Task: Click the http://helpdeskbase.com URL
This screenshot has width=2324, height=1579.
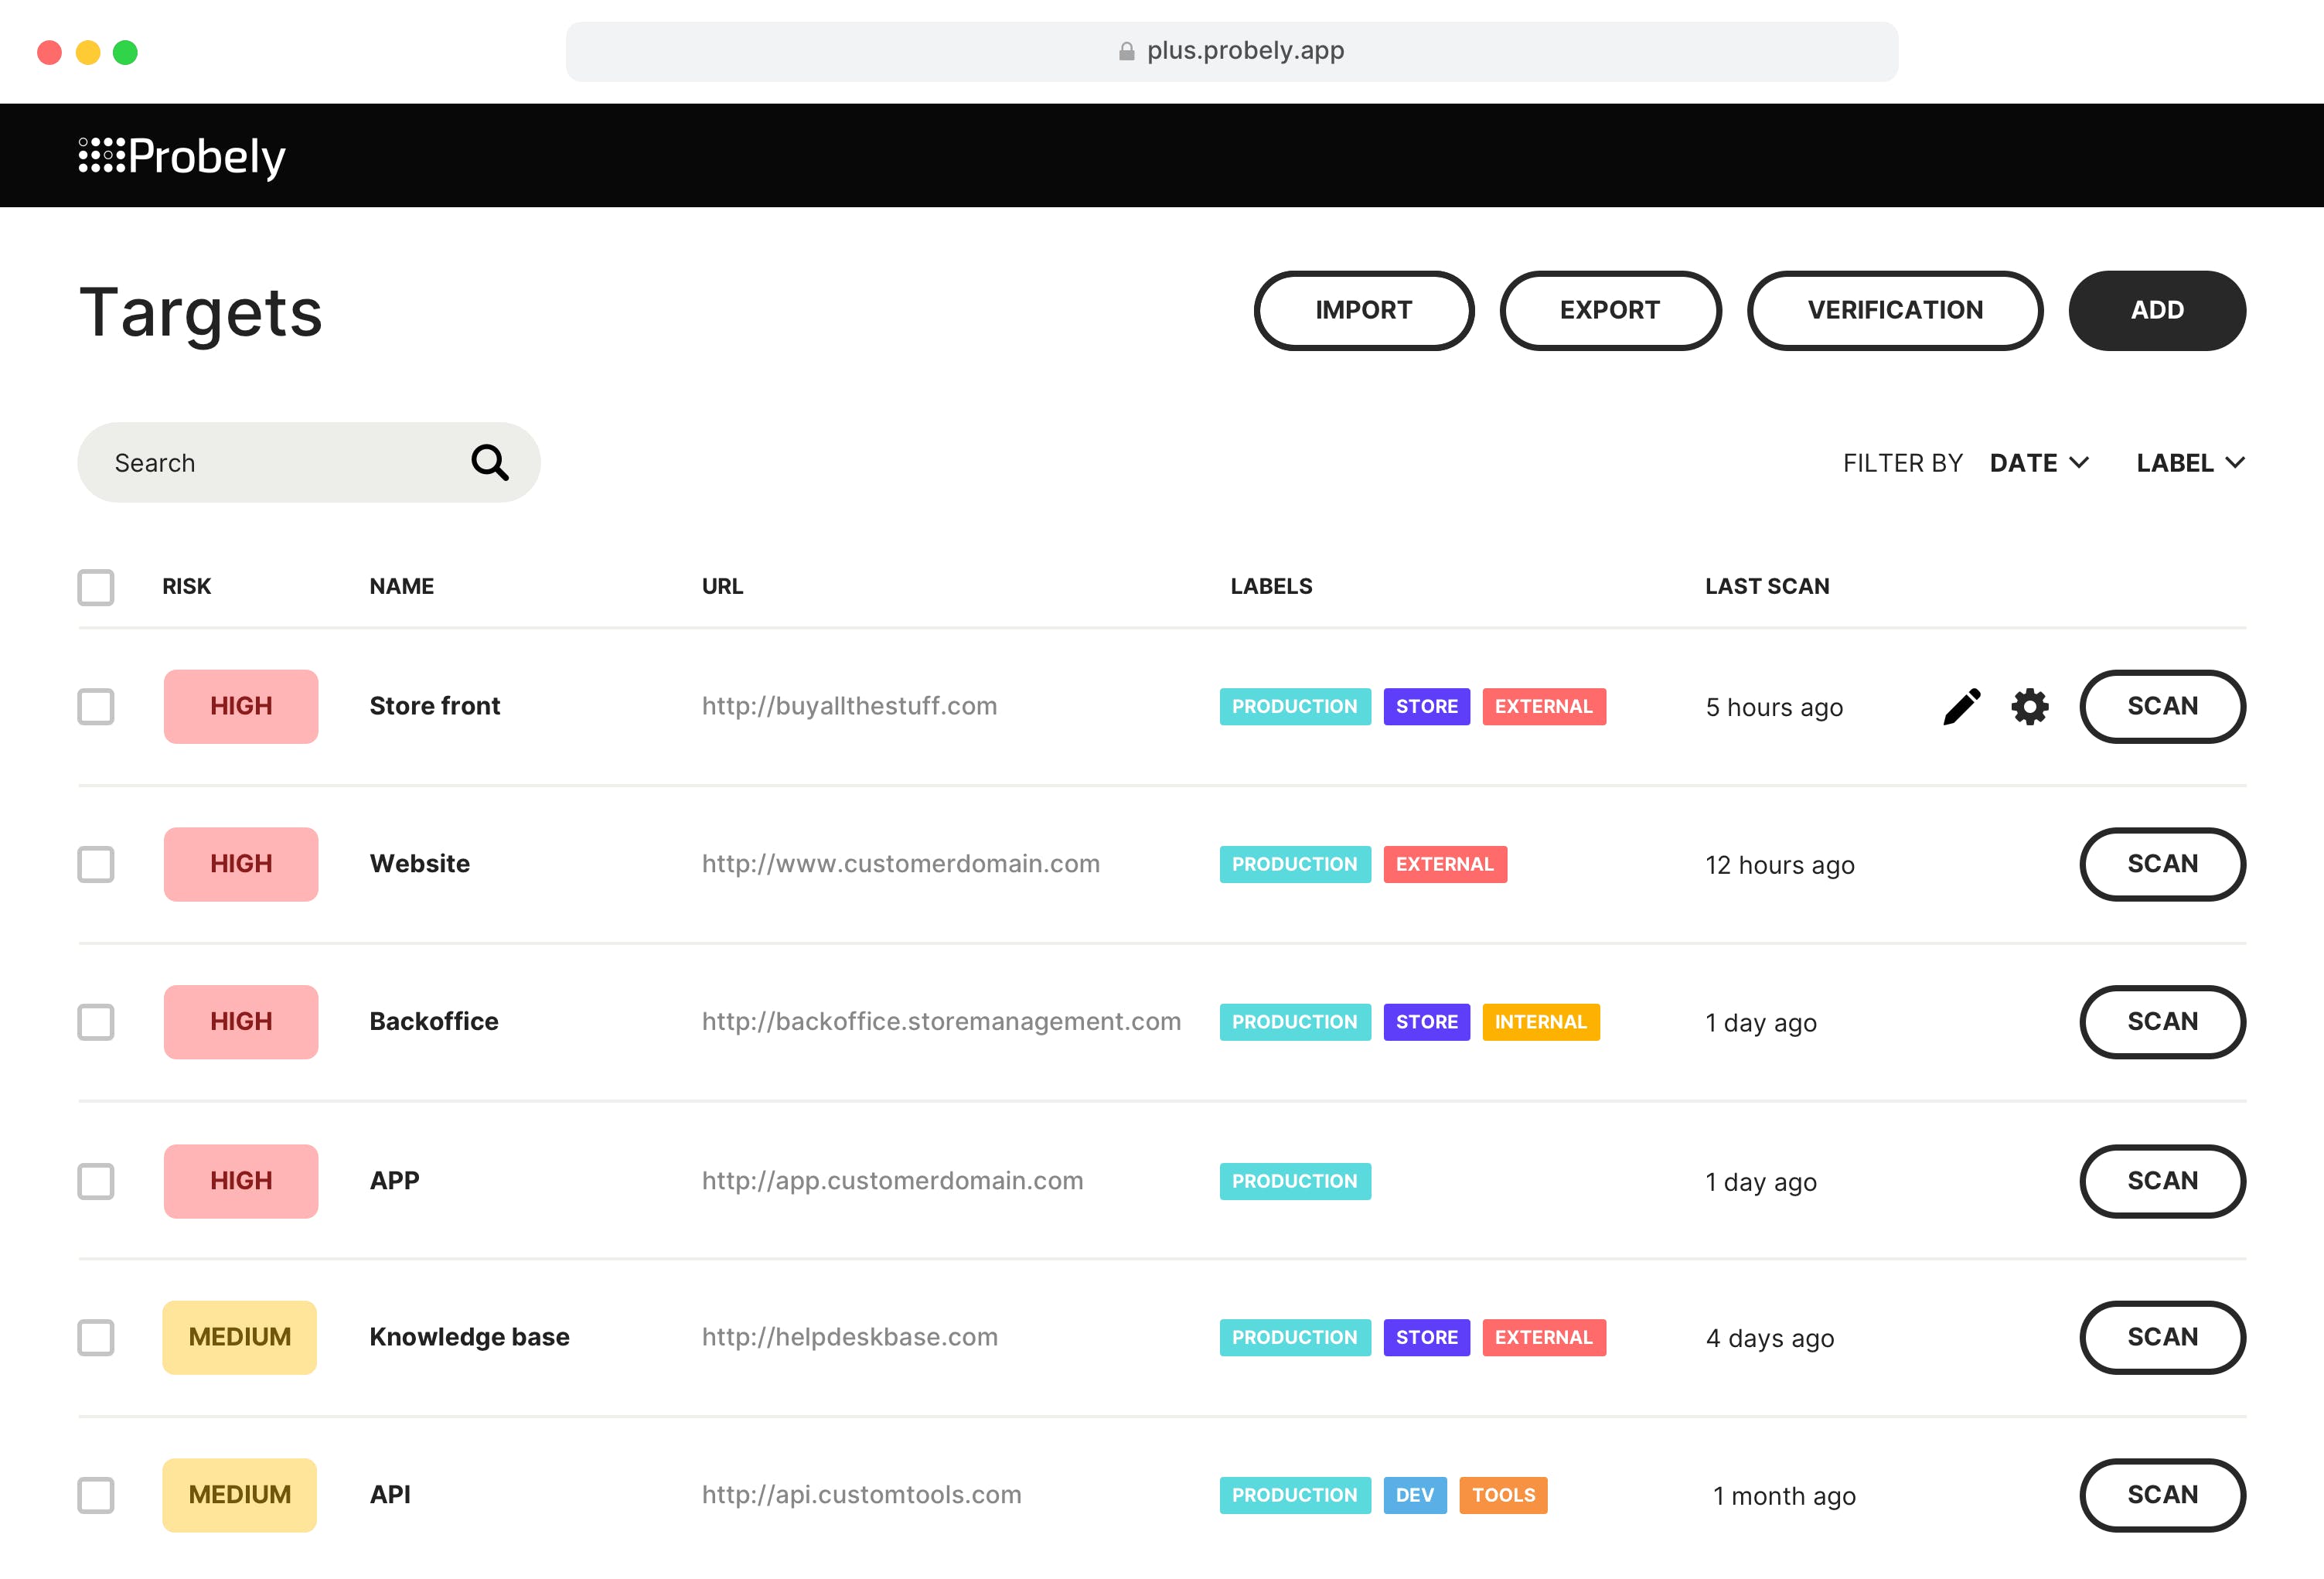Action: click(x=849, y=1337)
